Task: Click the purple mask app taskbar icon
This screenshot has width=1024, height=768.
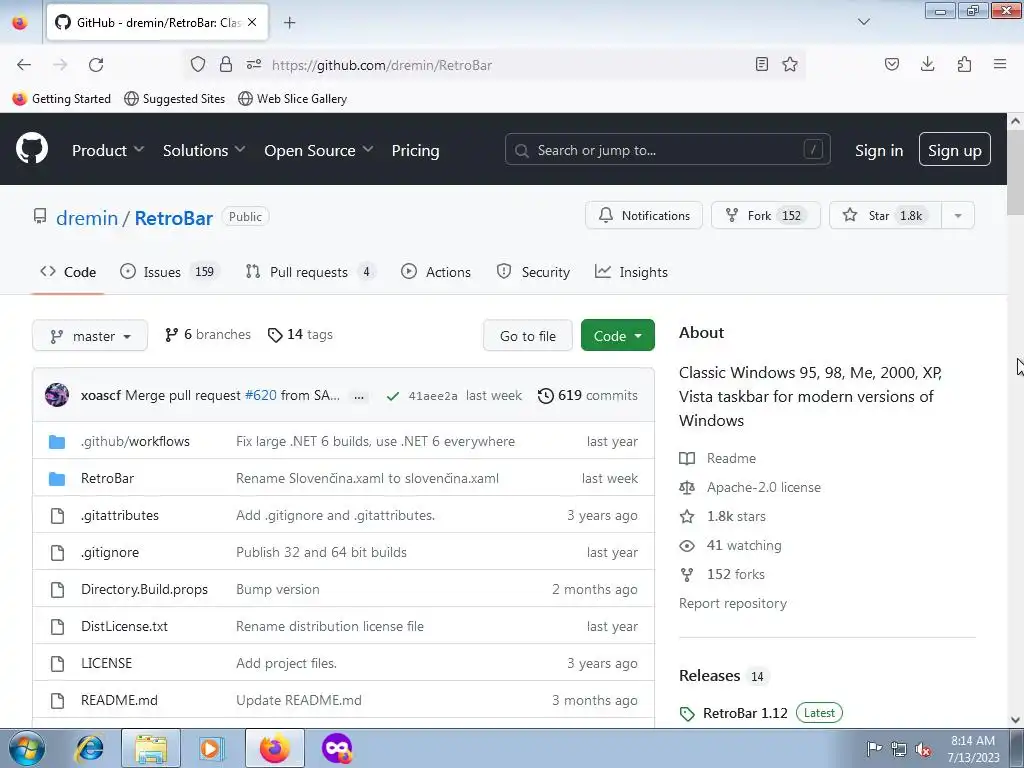Action: (337, 748)
